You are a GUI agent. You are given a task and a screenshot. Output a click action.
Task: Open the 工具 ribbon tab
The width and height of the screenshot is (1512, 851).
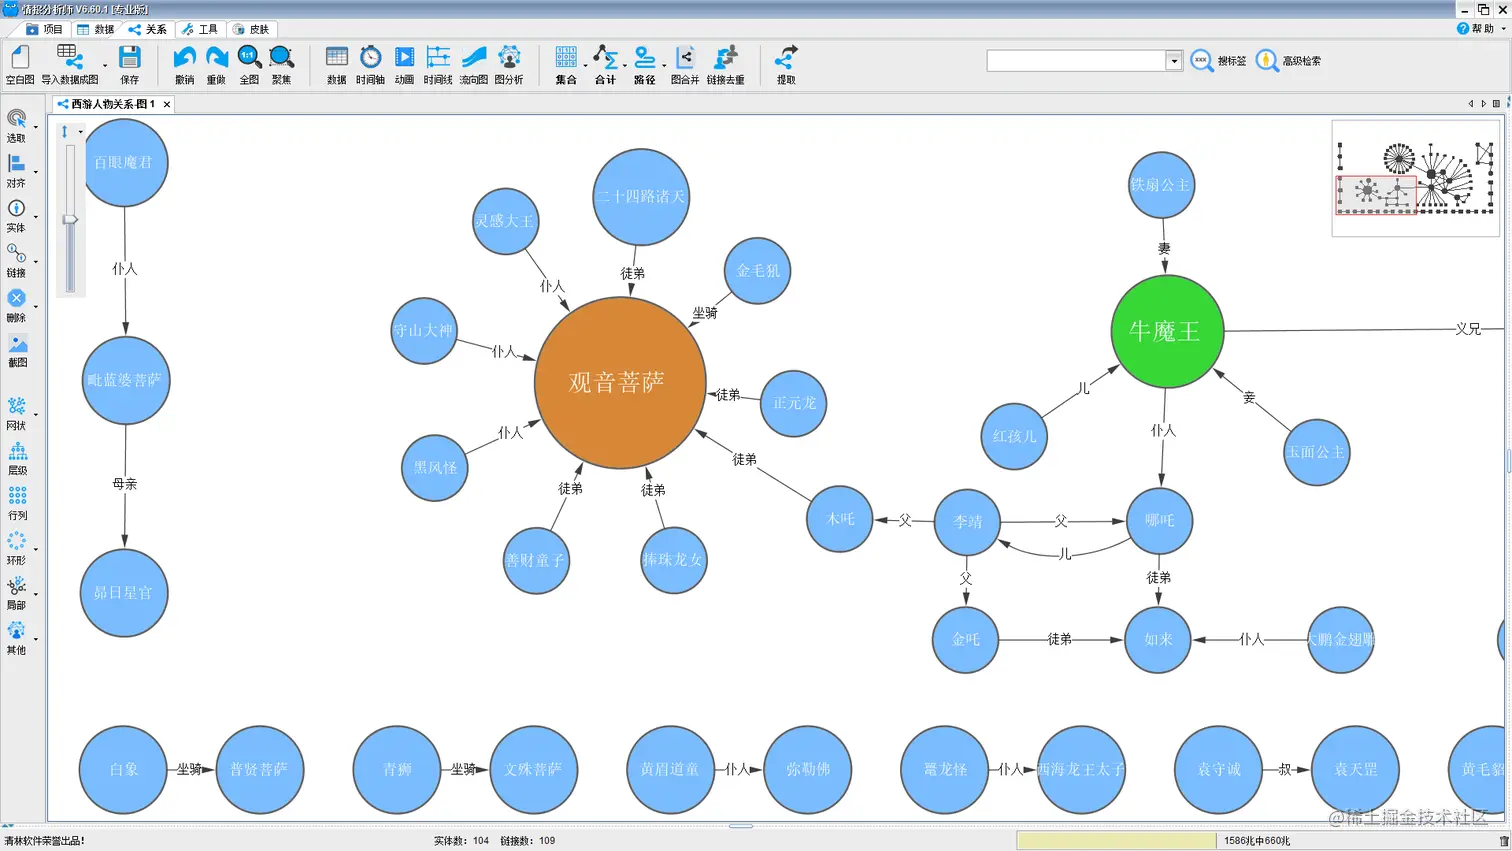(x=200, y=29)
